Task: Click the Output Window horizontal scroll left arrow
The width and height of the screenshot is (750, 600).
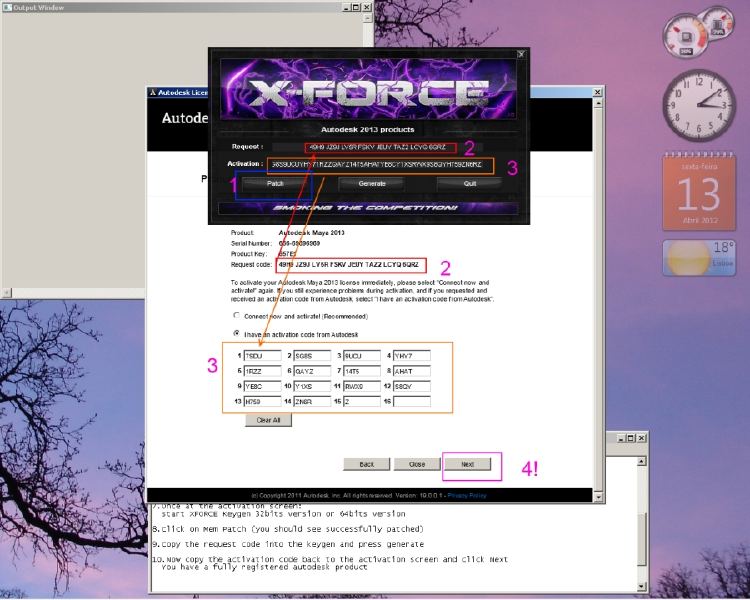Action: 6,292
